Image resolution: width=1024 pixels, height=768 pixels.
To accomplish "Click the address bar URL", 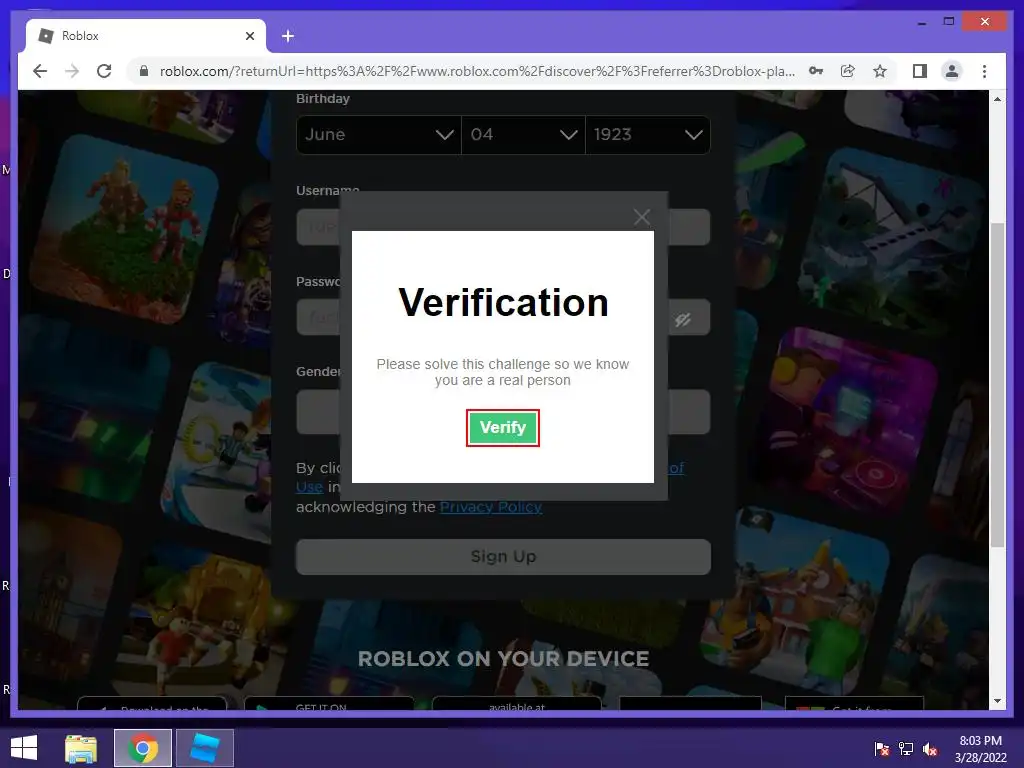I will pos(477,71).
